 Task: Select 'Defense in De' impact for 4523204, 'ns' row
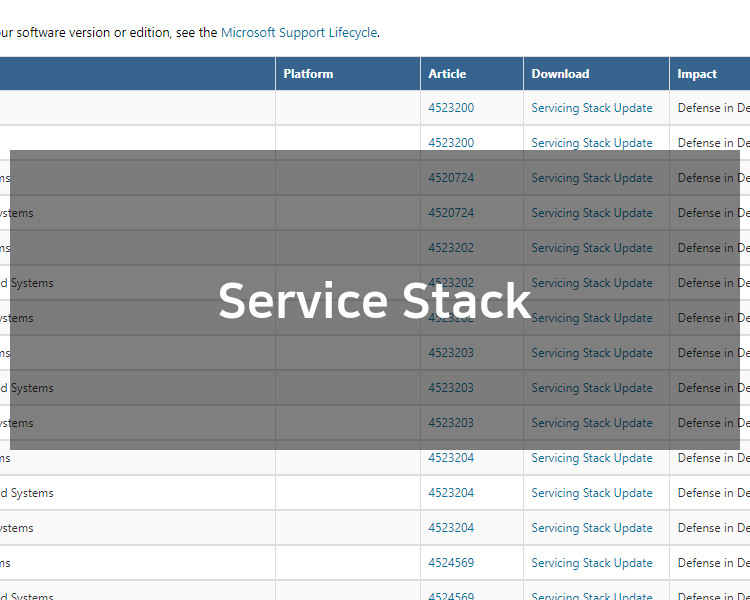714,457
